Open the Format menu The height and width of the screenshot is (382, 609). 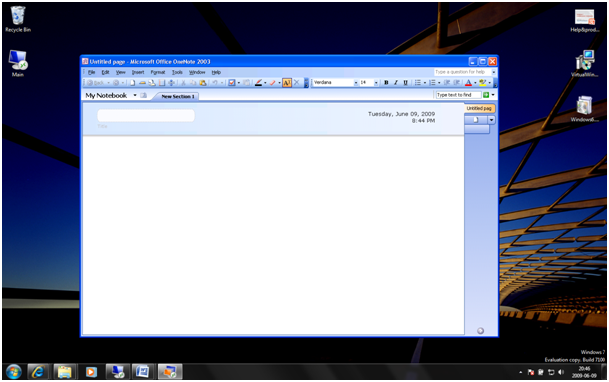[x=158, y=72]
